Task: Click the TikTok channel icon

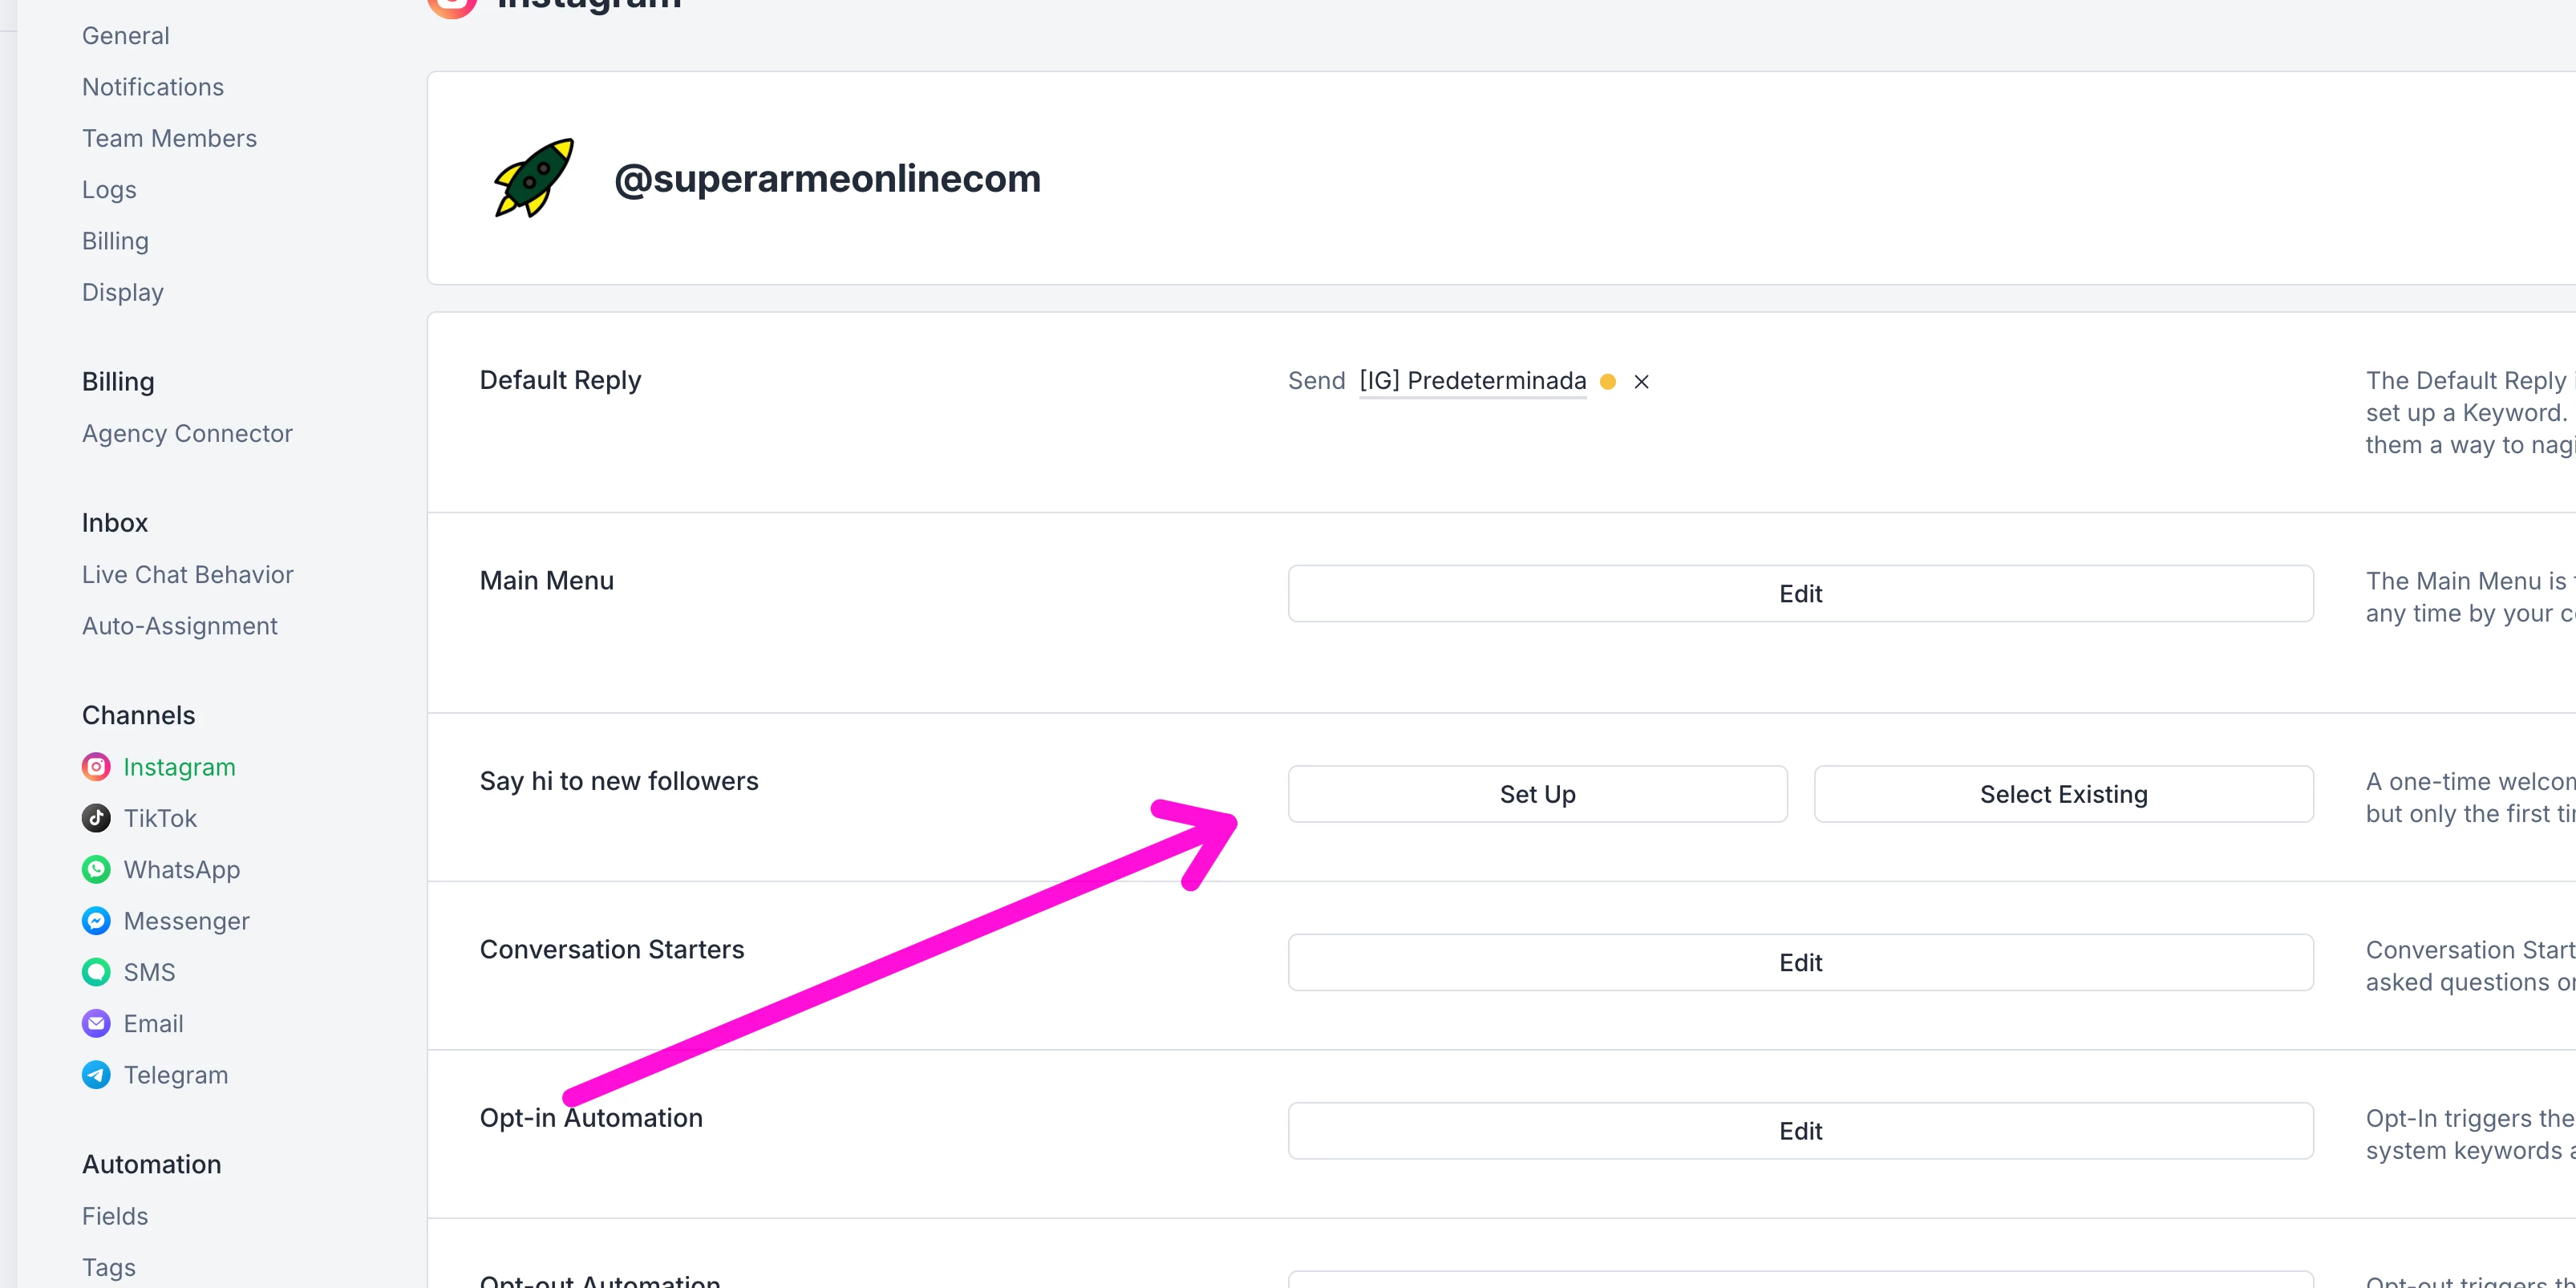Action: pyautogui.click(x=96, y=818)
